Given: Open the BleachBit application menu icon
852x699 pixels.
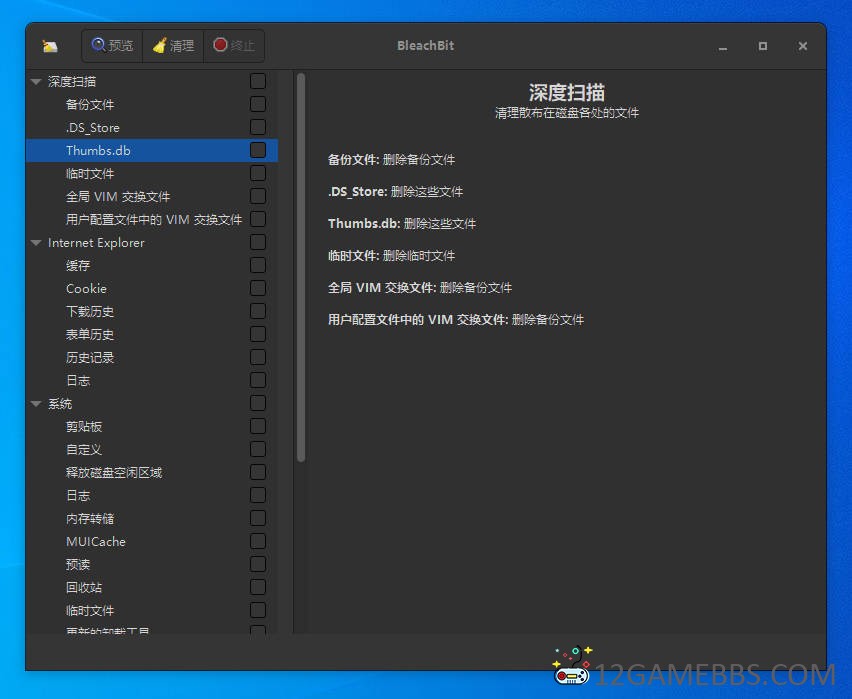Looking at the screenshot, I should [50, 46].
